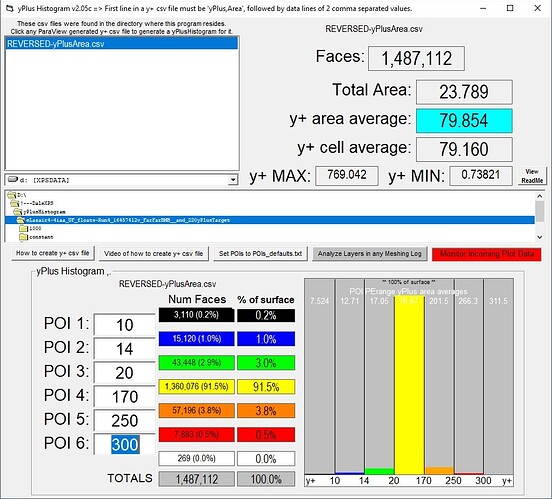This screenshot has height=499, width=552.
Task: Click the white 269 (0.0%) faces box
Action: tap(196, 459)
